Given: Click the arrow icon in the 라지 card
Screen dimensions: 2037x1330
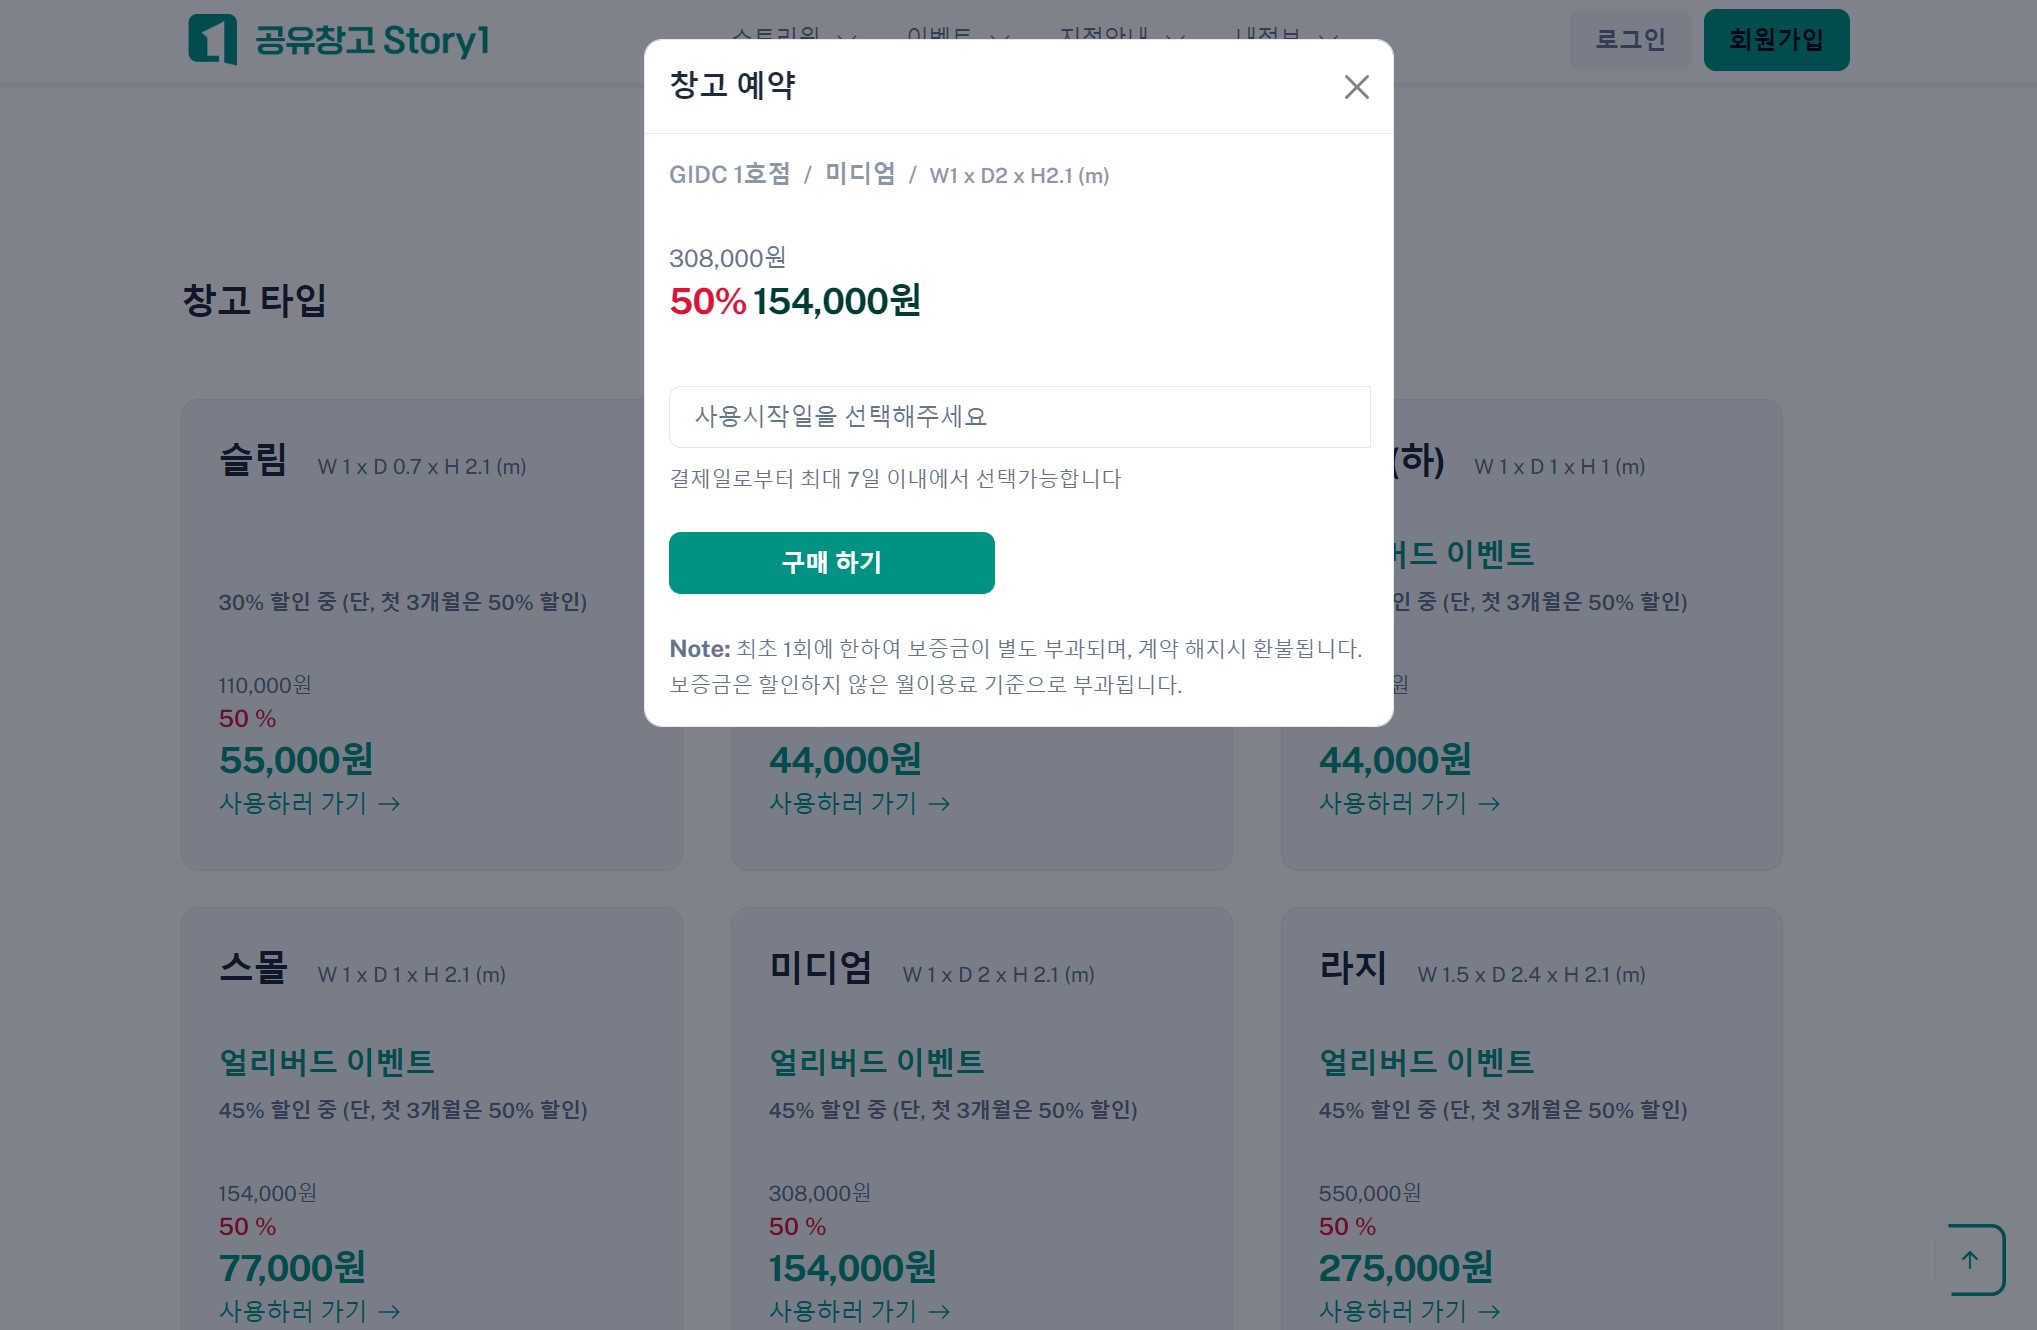Looking at the screenshot, I should (1490, 1312).
